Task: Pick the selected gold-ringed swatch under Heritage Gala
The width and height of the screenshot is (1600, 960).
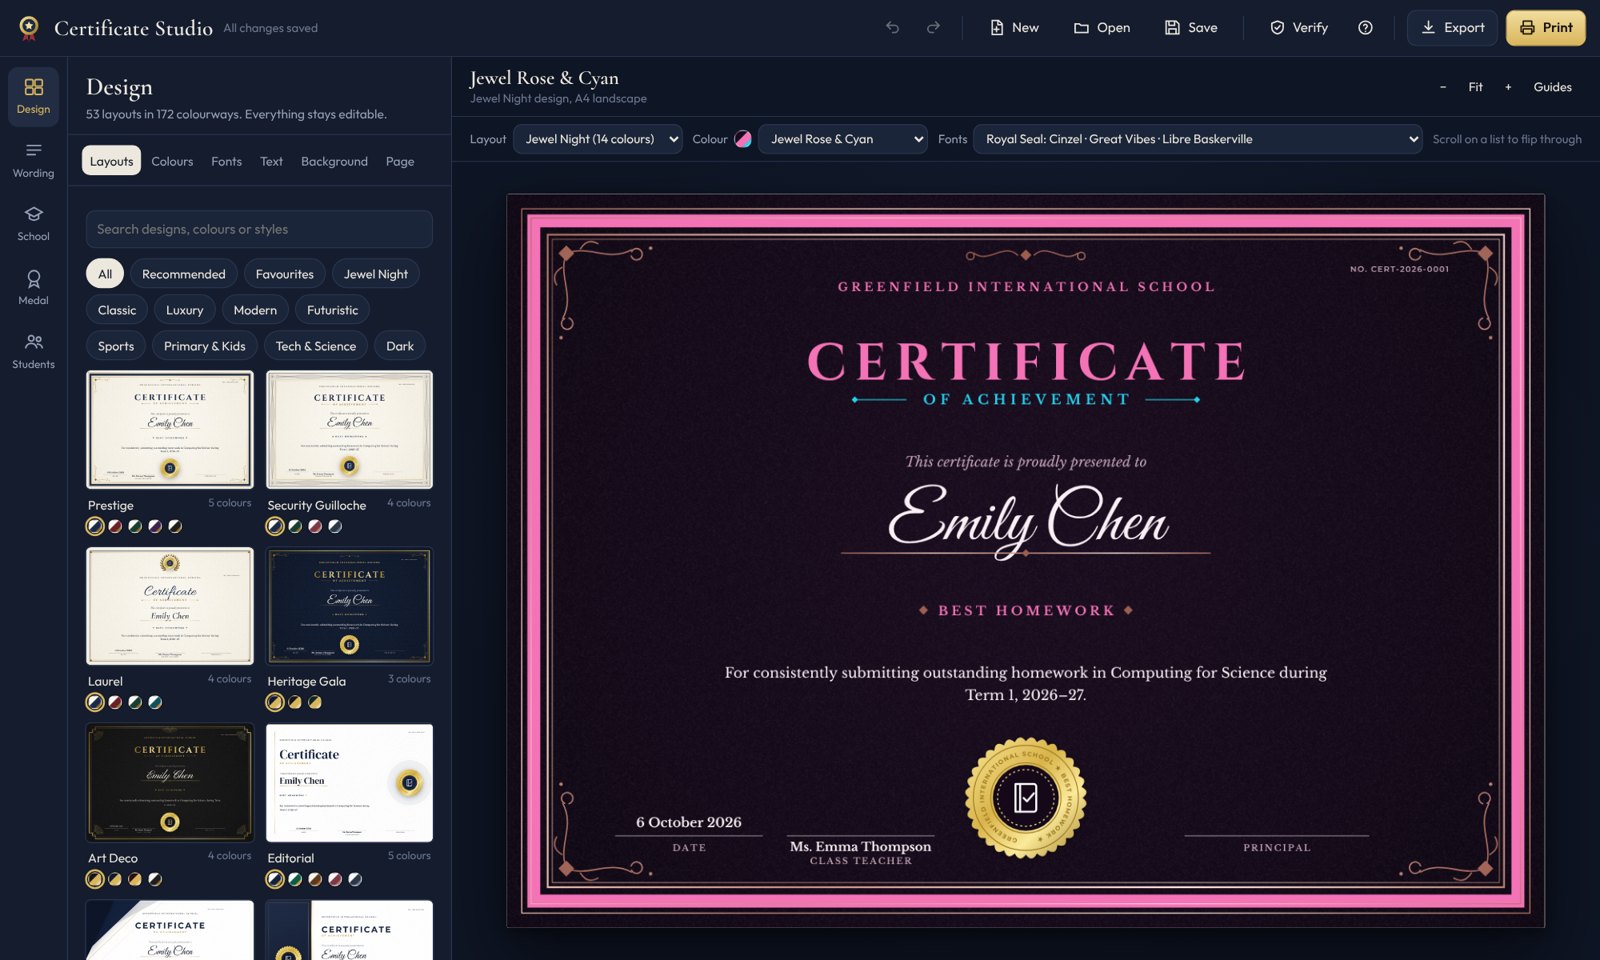Action: point(275,702)
